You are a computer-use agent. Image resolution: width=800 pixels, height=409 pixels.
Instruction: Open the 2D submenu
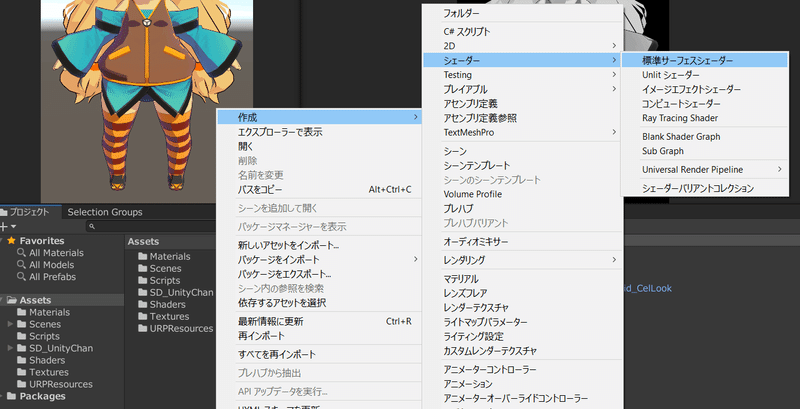click(x=522, y=46)
